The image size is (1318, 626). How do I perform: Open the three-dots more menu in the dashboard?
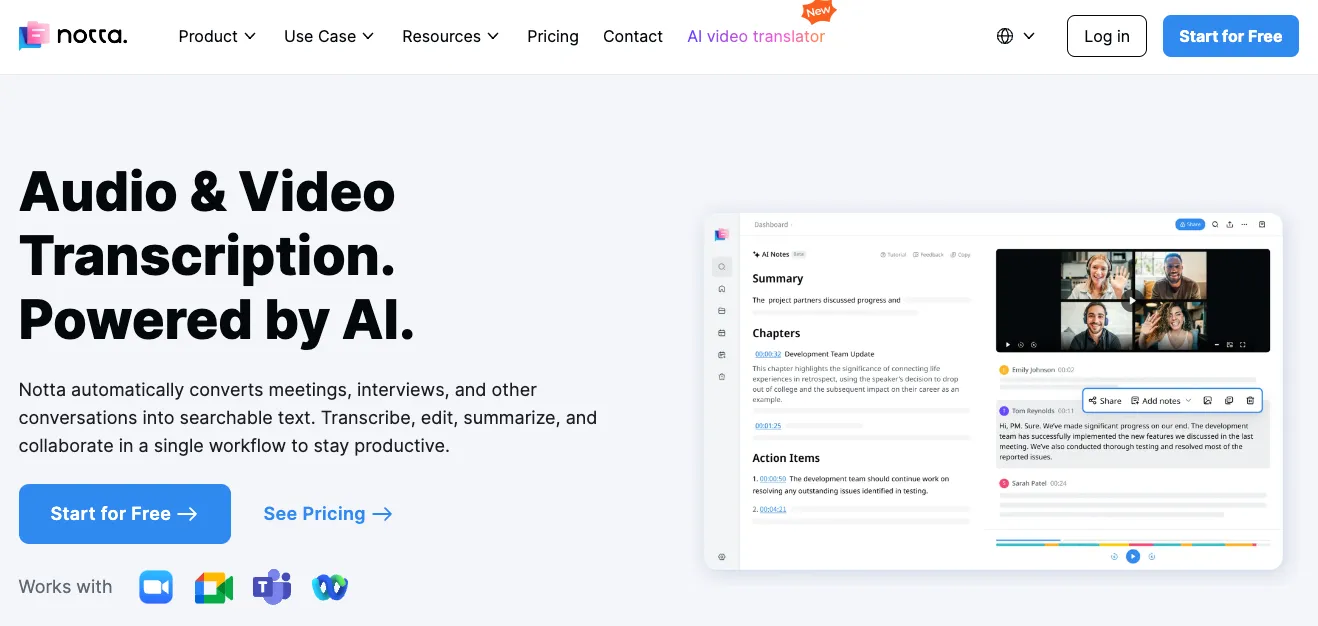[x=1245, y=225]
